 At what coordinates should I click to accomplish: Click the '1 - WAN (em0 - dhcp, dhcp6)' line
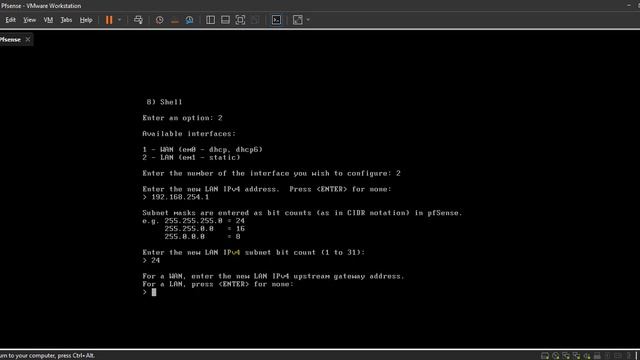[202, 150]
